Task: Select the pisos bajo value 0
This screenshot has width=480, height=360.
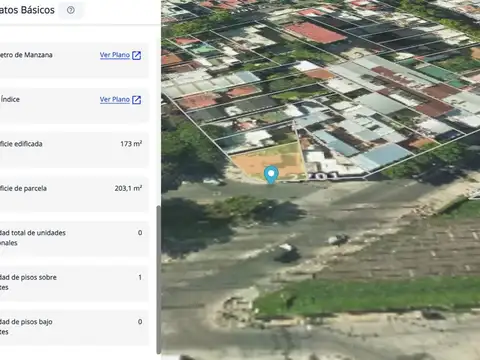Action: click(140, 322)
